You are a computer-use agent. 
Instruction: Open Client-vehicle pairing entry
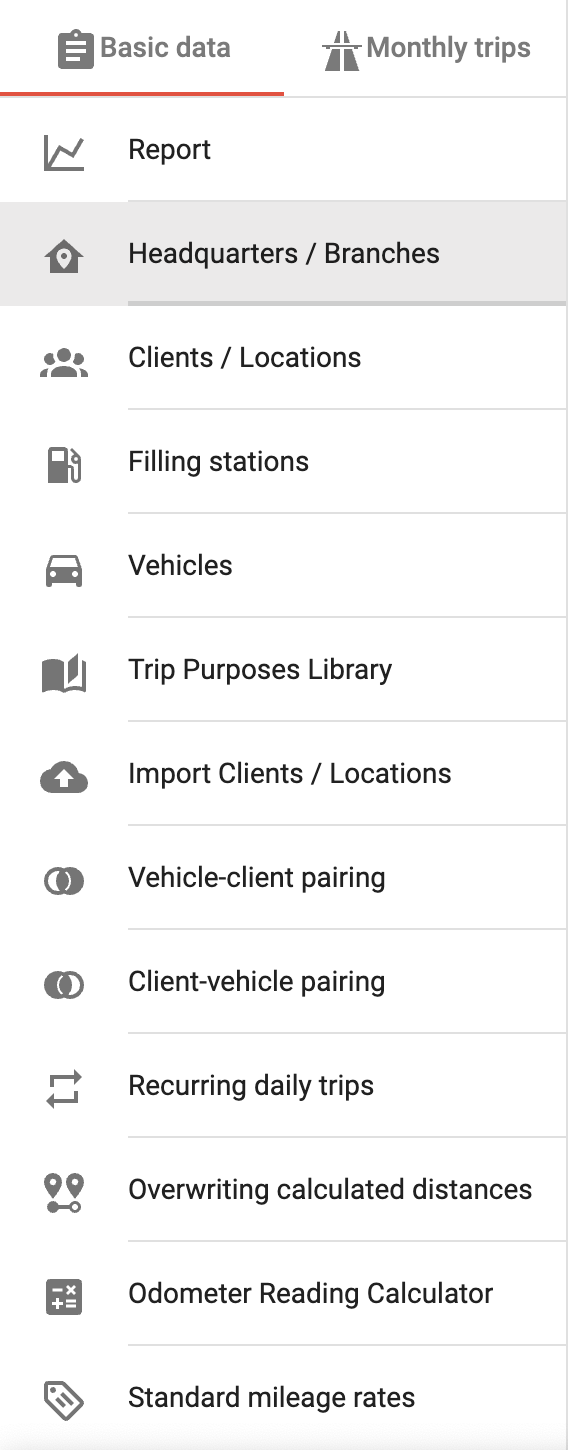click(x=284, y=982)
